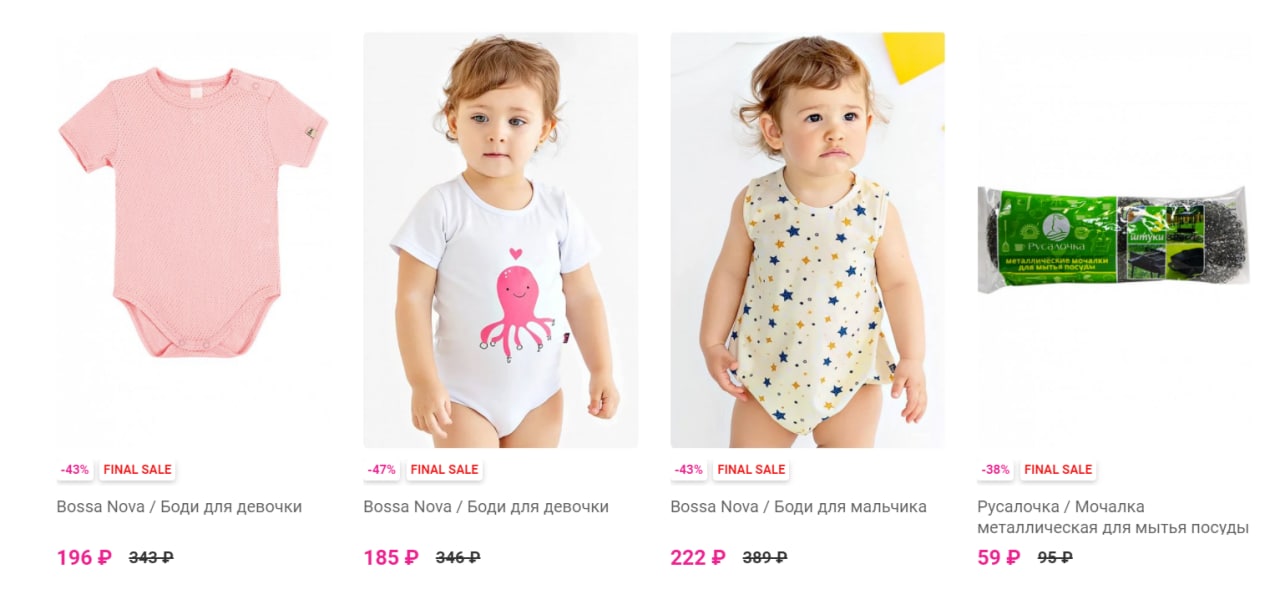Click the 59 ₽ sale price
This screenshot has height=599, width=1280.
coord(999,558)
